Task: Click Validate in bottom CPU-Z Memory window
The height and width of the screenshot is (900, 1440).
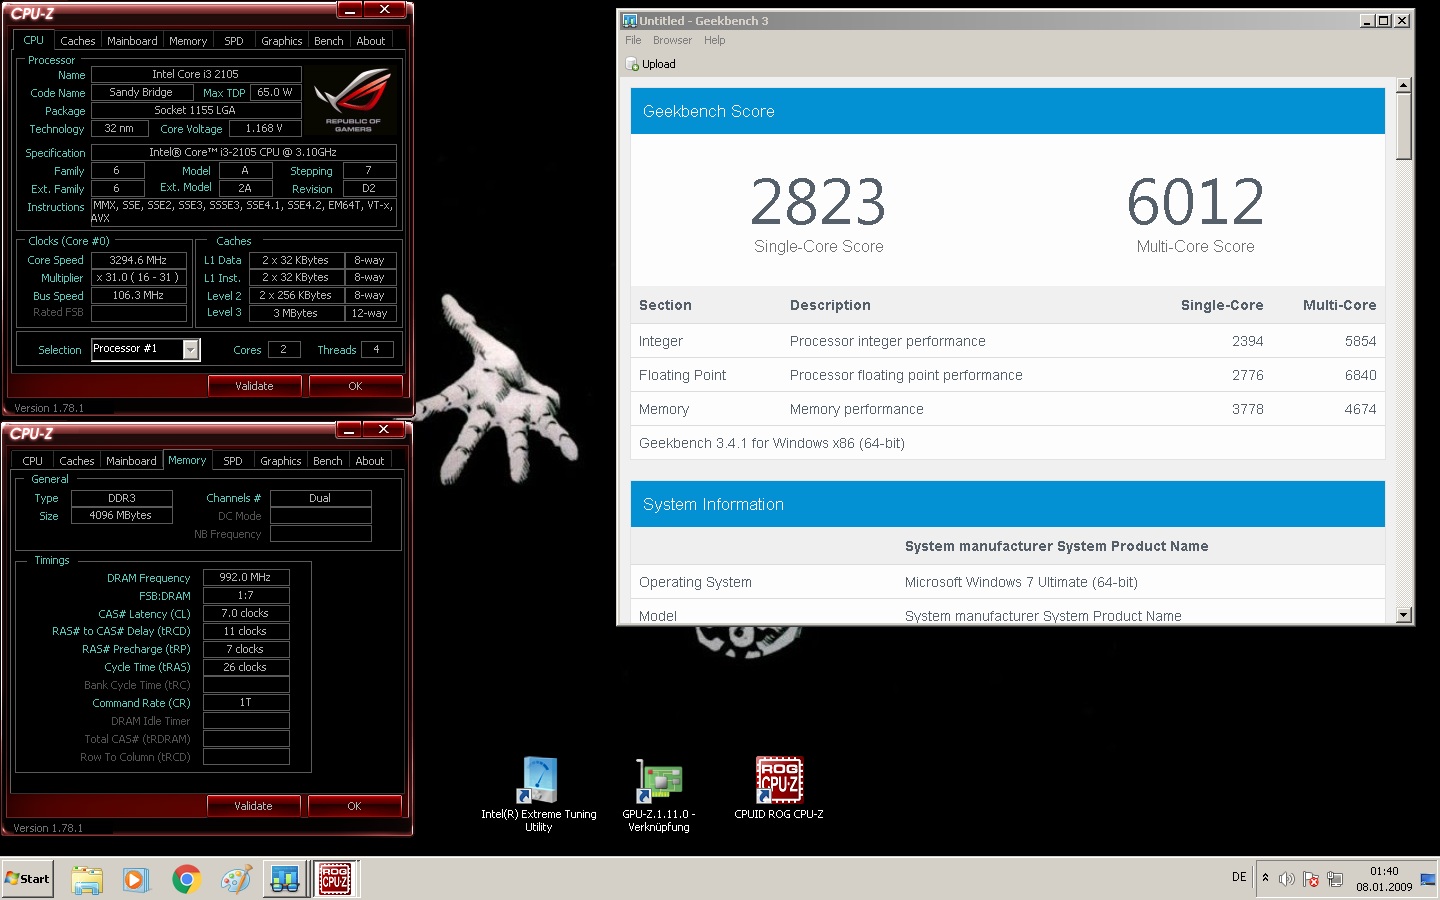Action: tap(253, 806)
